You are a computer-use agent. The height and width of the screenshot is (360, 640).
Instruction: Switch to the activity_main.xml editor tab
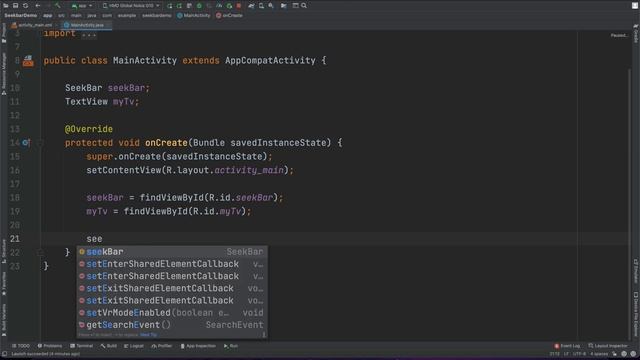[x=32, y=25]
